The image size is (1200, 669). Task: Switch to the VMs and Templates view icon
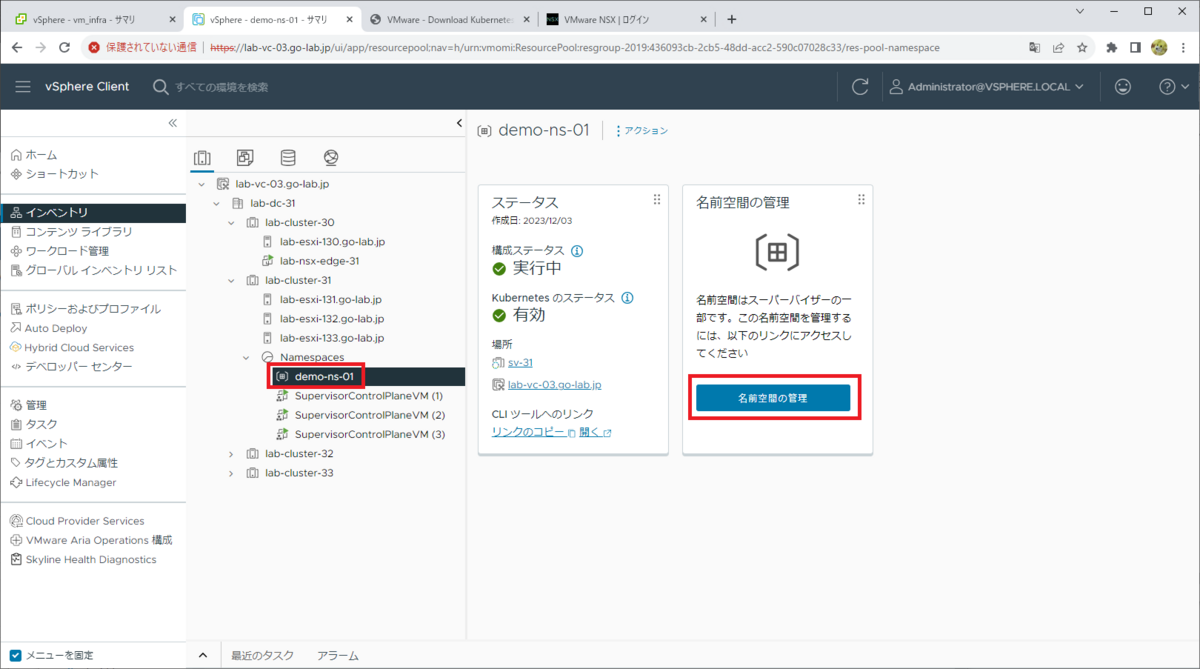(243, 157)
